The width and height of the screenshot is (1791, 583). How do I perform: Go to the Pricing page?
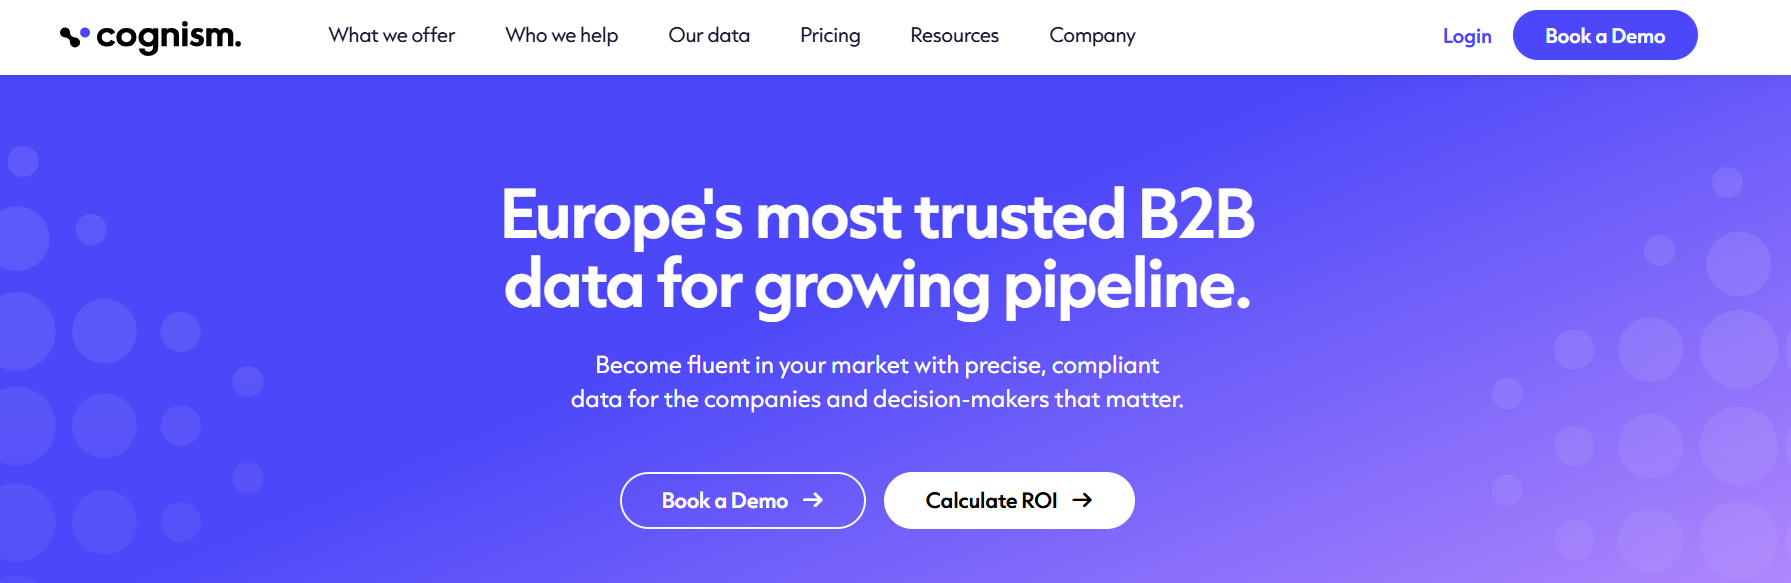tap(830, 35)
